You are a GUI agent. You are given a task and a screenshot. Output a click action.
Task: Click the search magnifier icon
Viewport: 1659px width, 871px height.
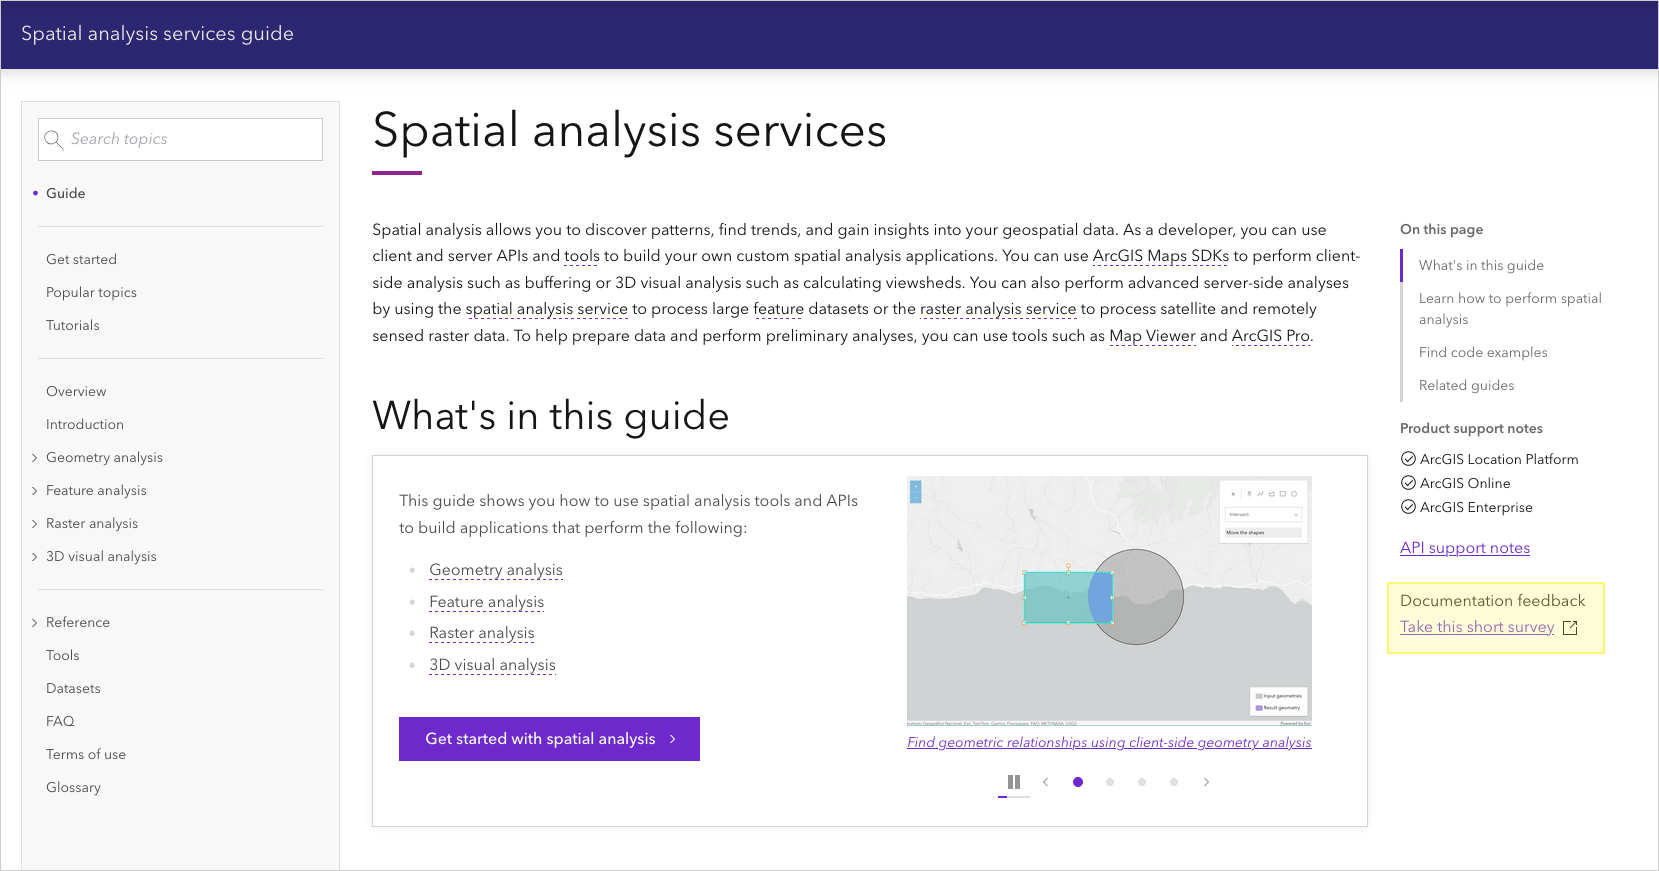pyautogui.click(x=54, y=140)
